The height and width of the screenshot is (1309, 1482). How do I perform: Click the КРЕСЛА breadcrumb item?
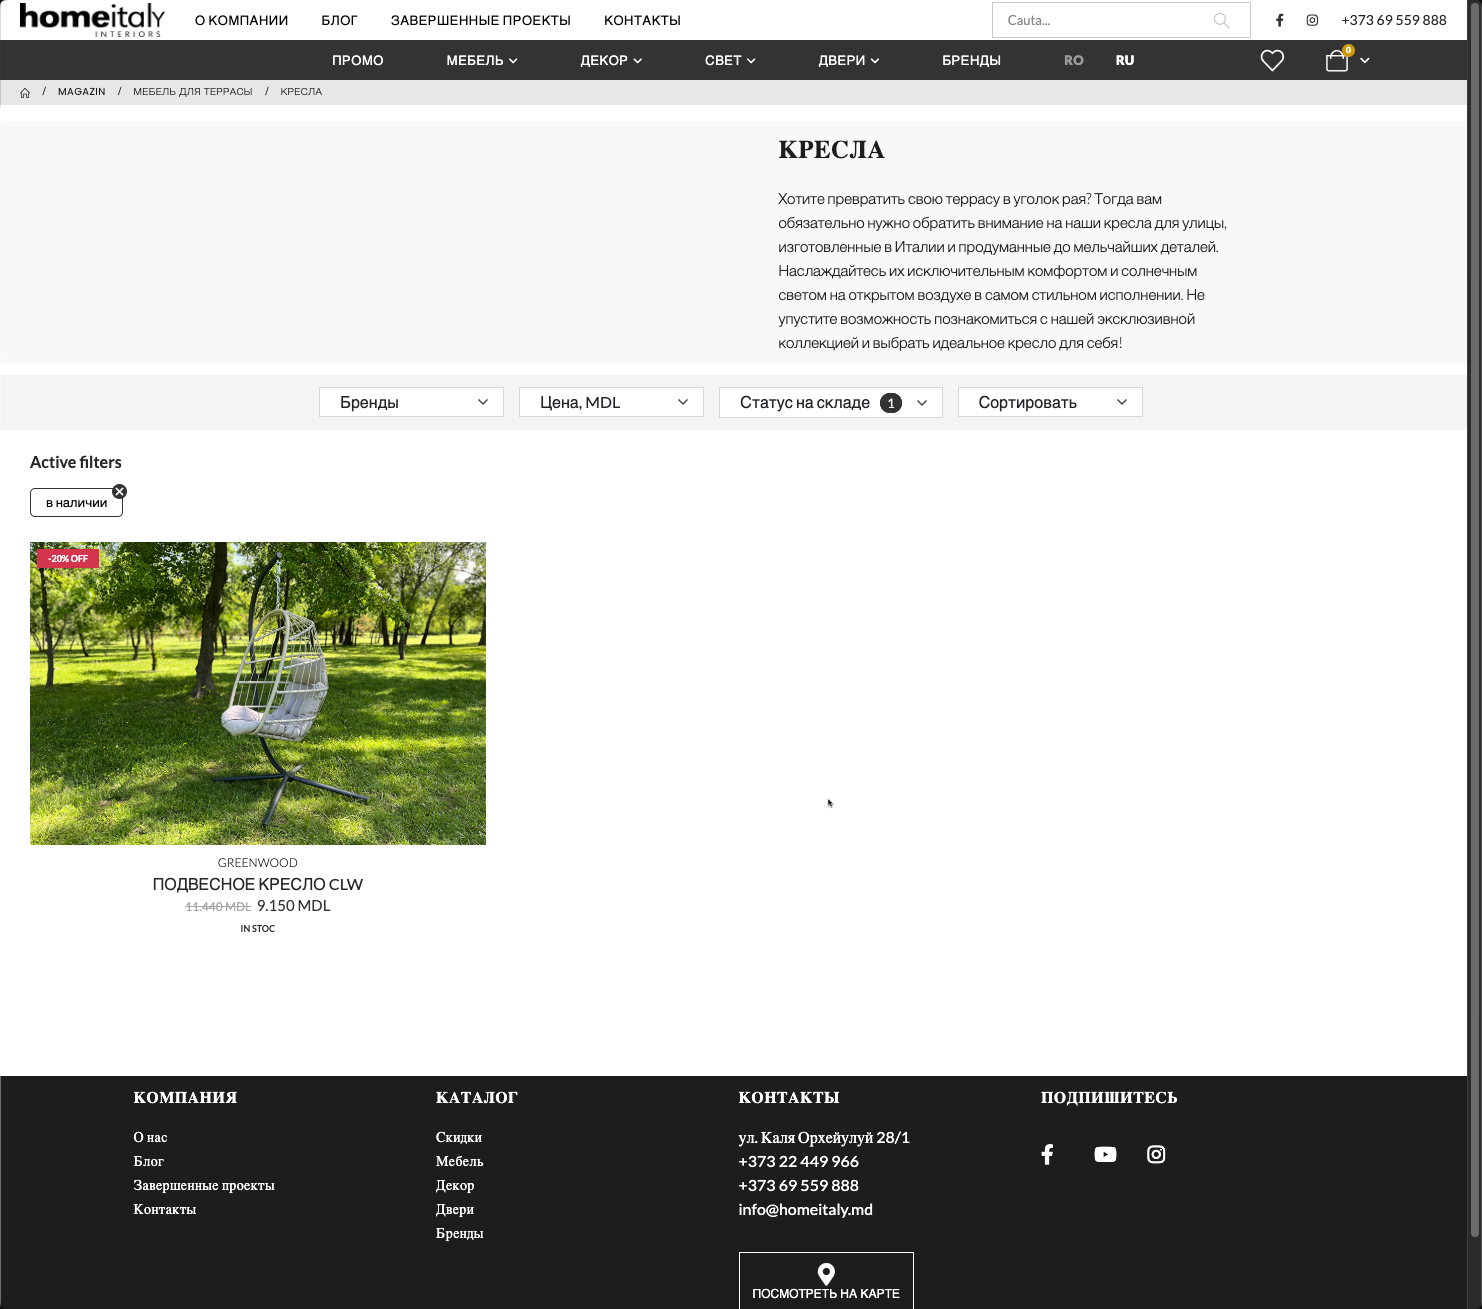tap(301, 92)
